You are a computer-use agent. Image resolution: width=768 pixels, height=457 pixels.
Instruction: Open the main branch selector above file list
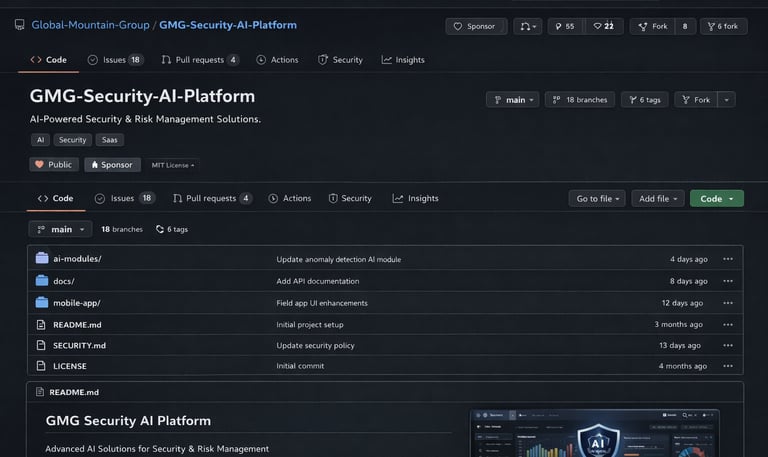pyautogui.click(x=60, y=229)
